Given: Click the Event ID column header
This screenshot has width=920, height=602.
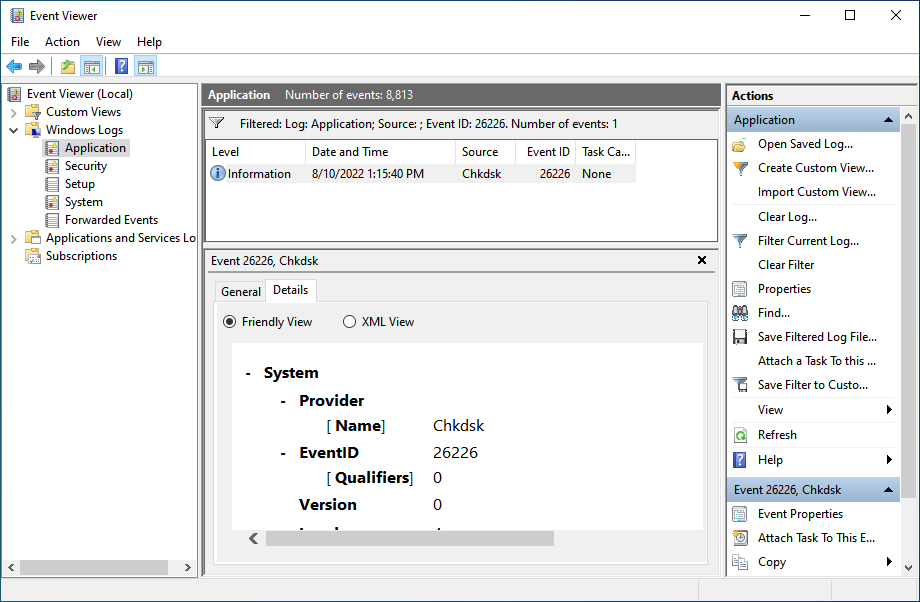Looking at the screenshot, I should pyautogui.click(x=545, y=152).
